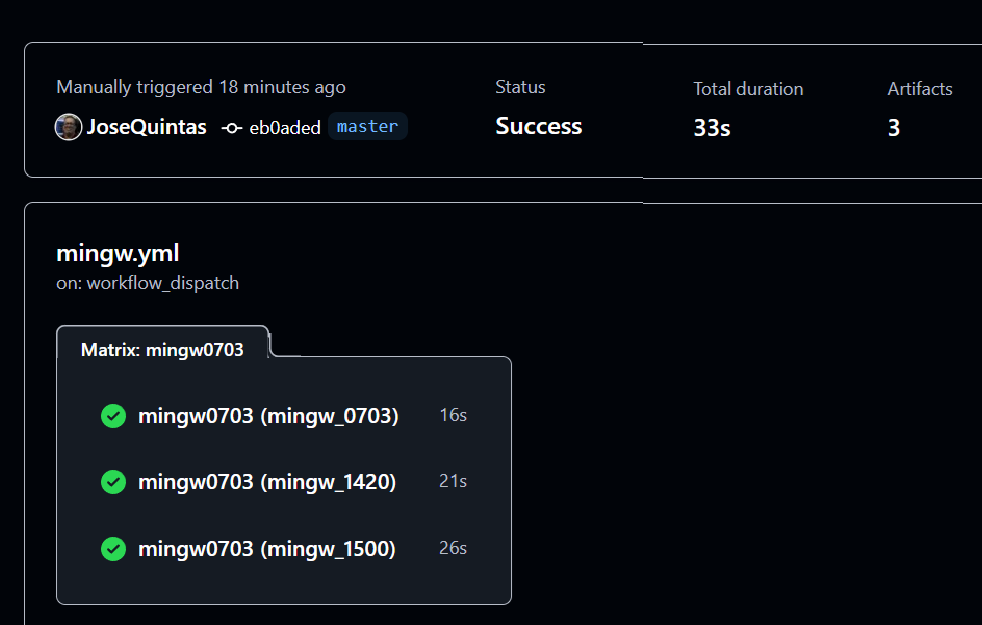Select the master branch label
The height and width of the screenshot is (625, 982).
click(x=367, y=126)
